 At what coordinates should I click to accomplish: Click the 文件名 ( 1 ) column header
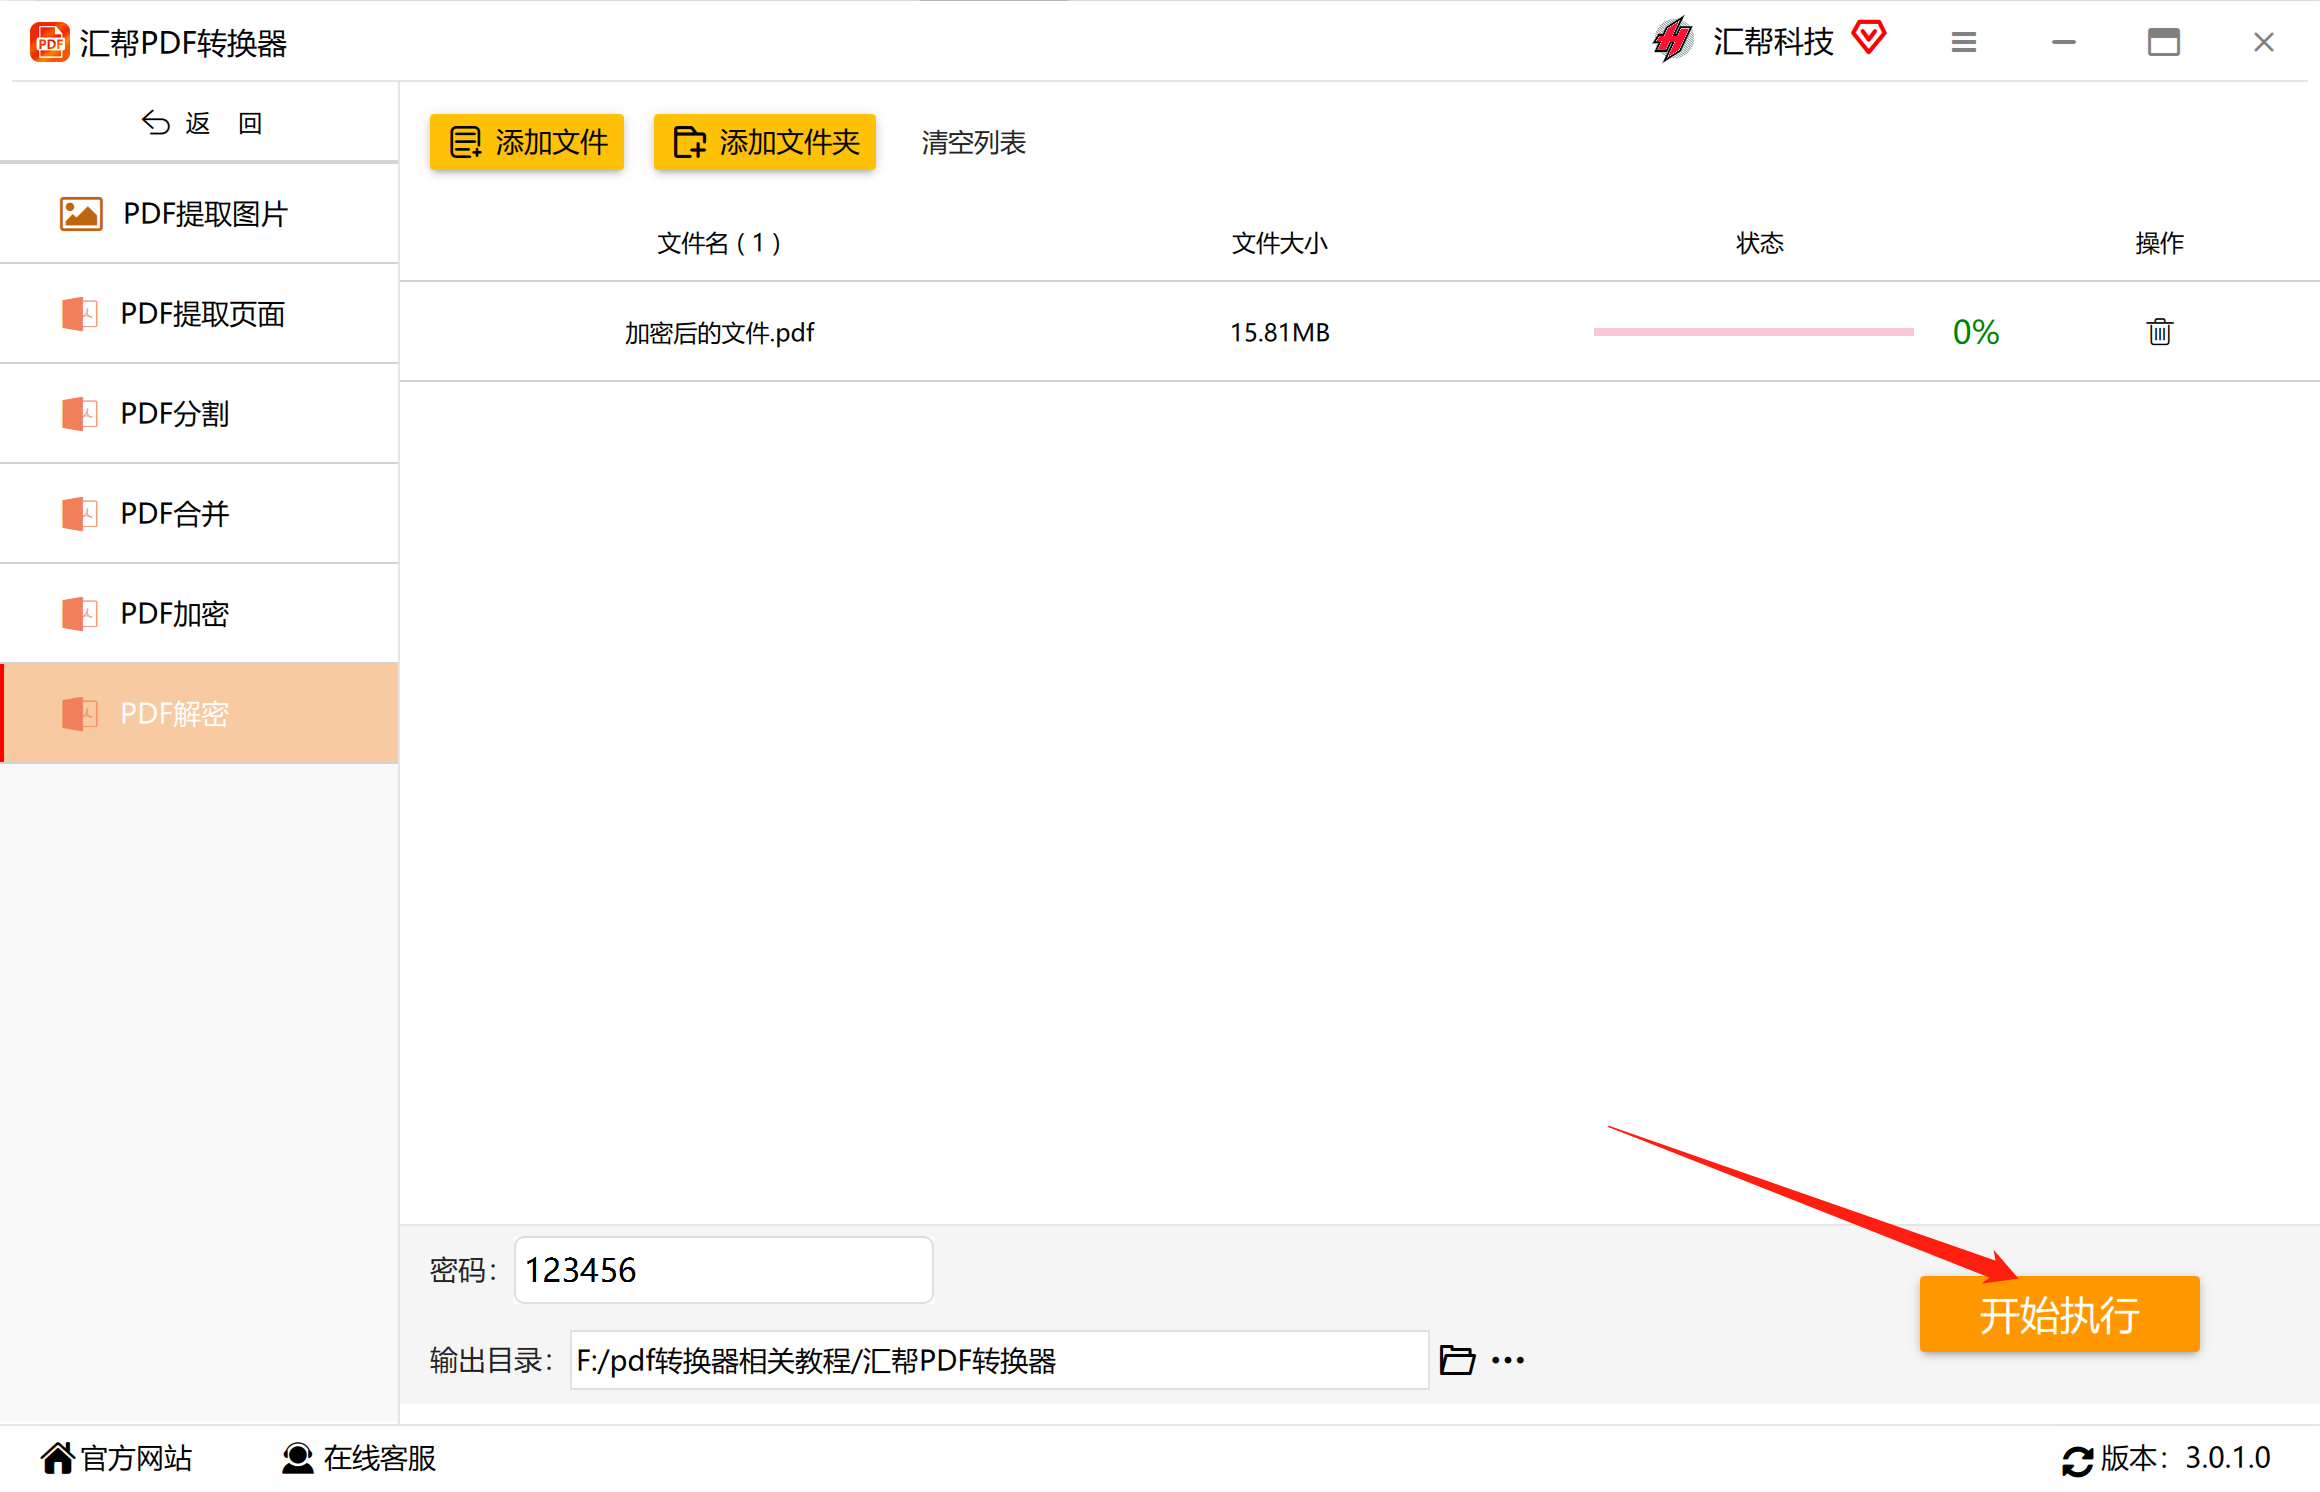[x=719, y=243]
